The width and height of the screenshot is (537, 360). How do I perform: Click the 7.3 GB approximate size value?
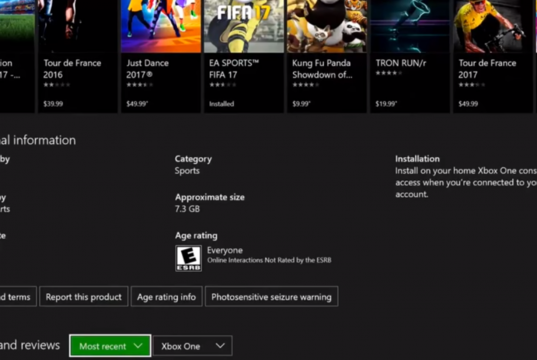(x=187, y=209)
